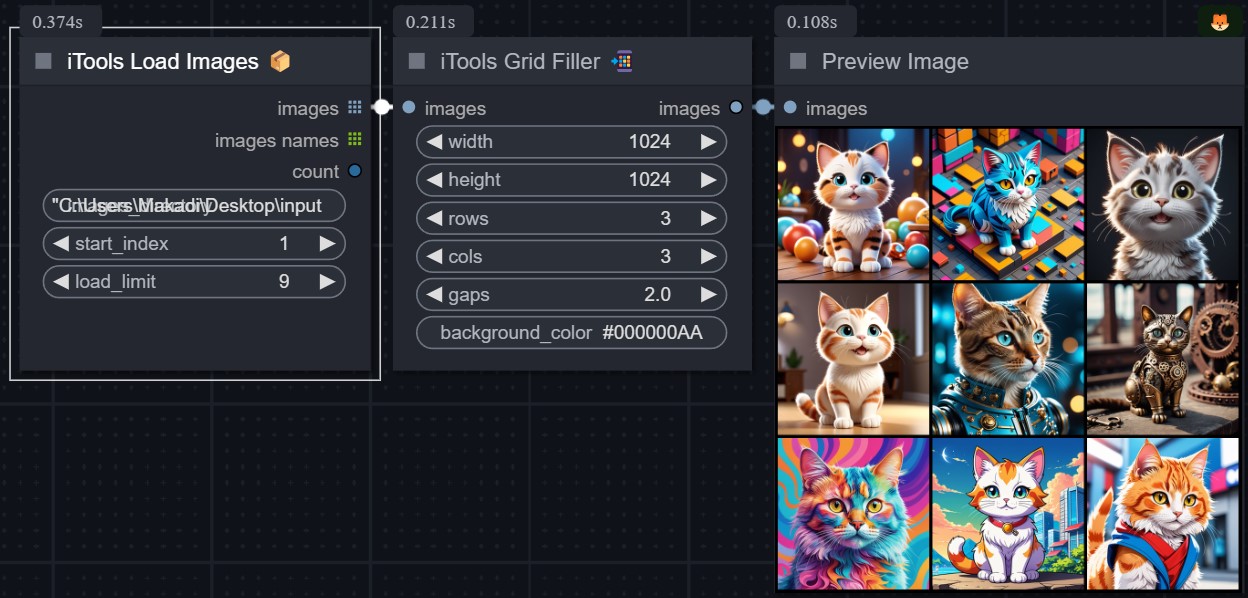
Task: Decrease gaps with left arrow
Action: coord(434,295)
